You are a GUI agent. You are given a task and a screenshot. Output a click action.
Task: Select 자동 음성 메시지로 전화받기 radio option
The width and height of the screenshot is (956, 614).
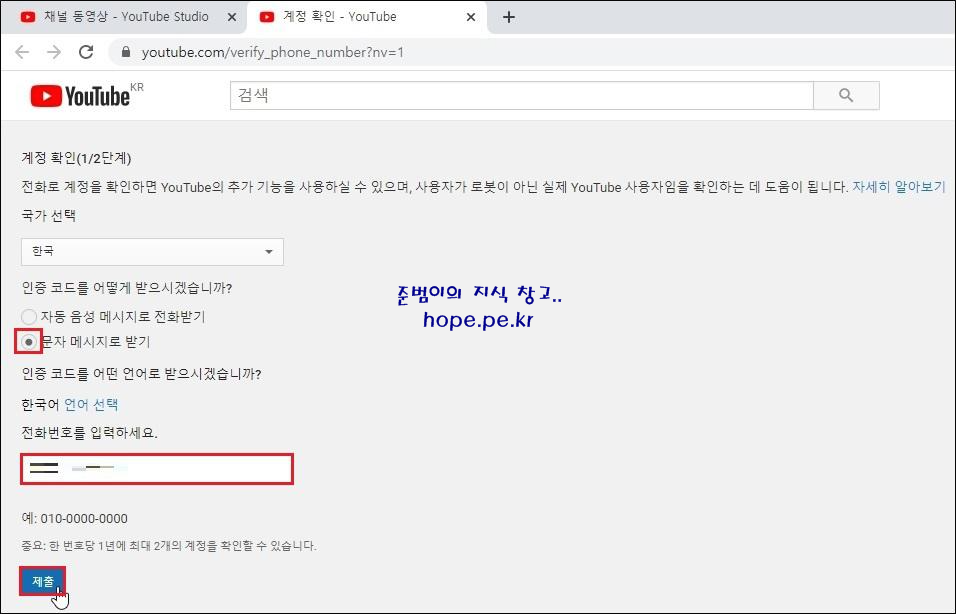pyautogui.click(x=29, y=317)
